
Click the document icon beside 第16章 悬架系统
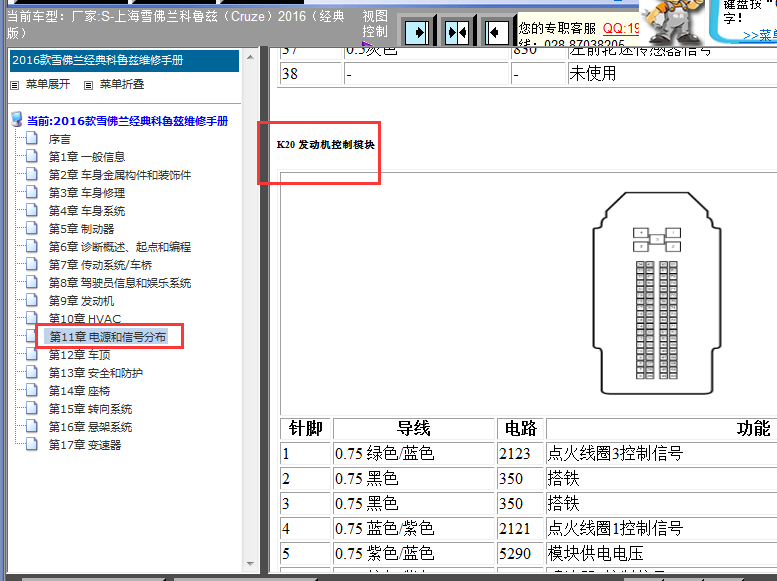(x=32, y=426)
